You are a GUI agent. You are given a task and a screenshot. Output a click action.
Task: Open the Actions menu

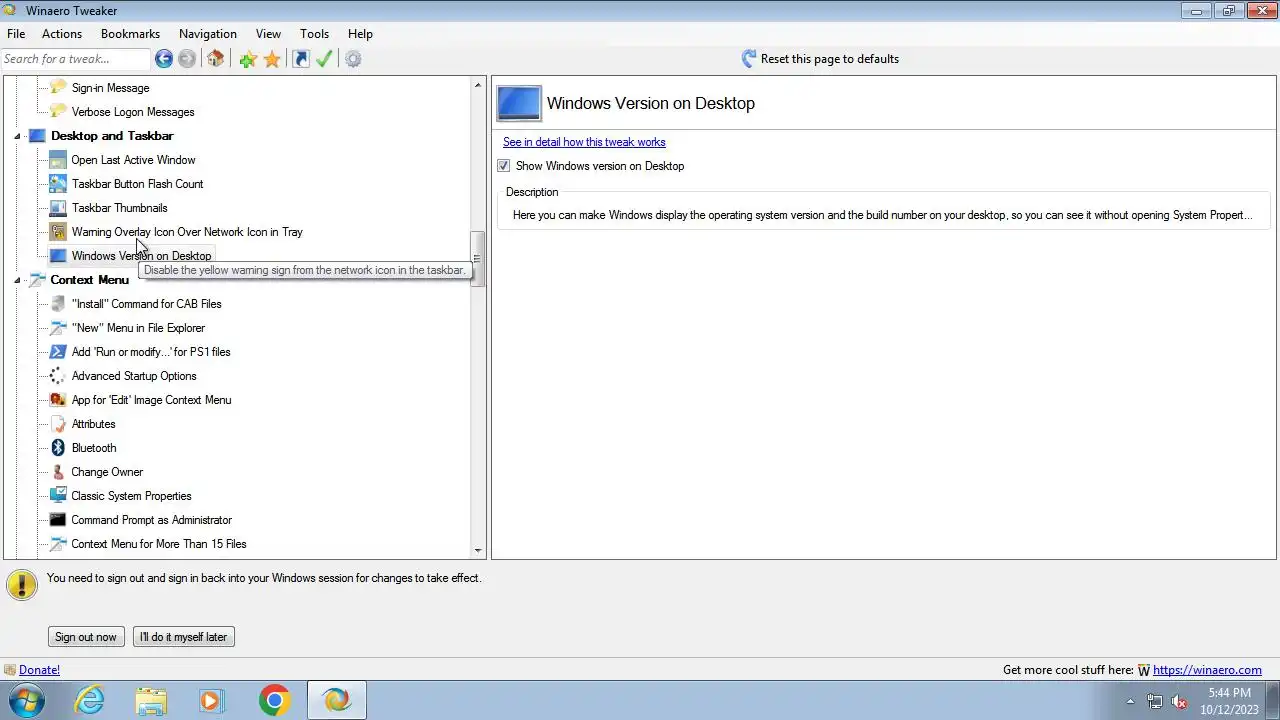pyautogui.click(x=62, y=34)
